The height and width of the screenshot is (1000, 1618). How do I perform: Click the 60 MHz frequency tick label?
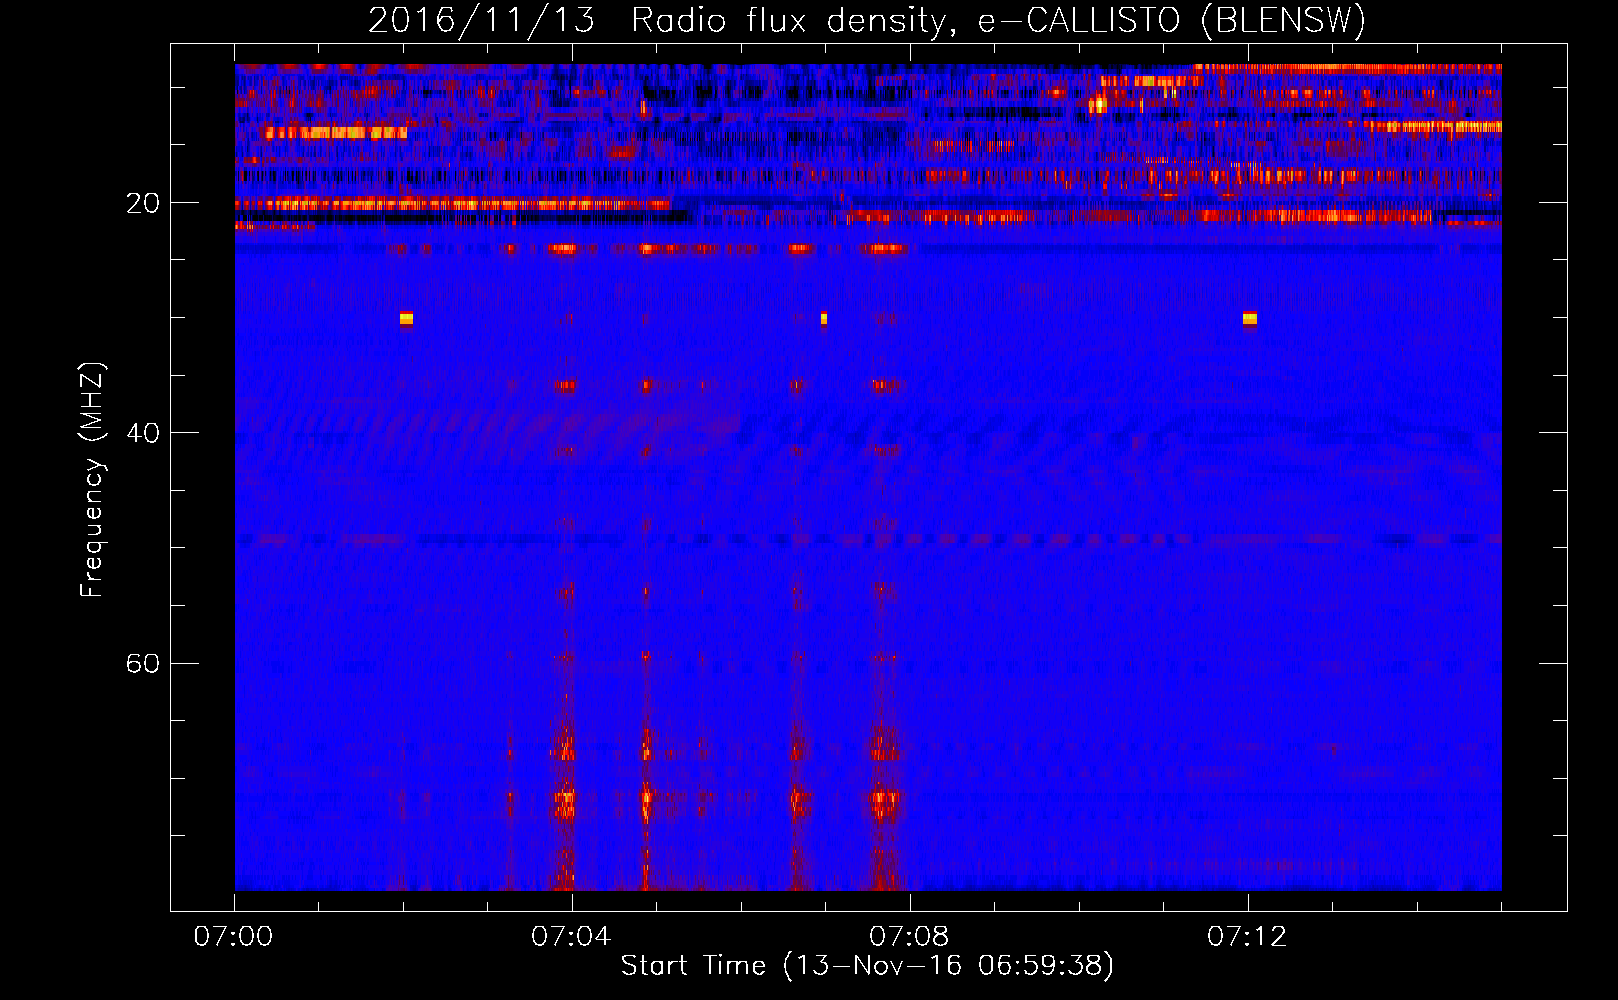143,663
